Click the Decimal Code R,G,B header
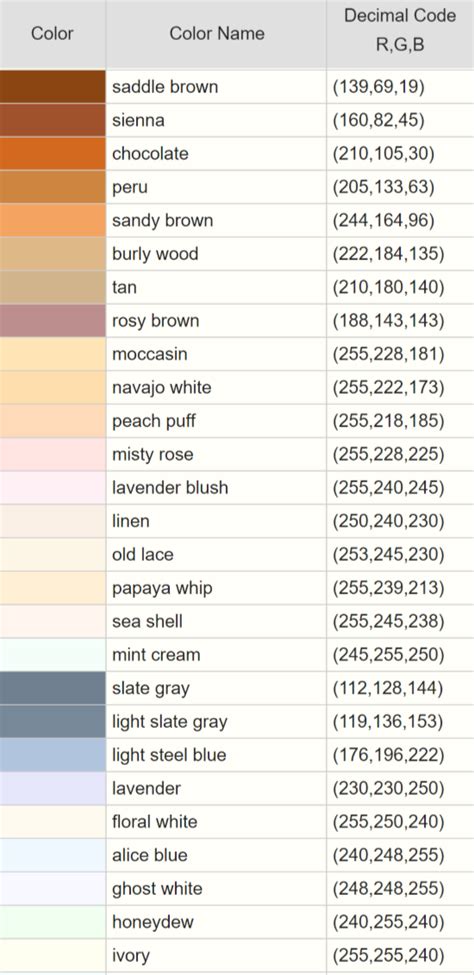Image resolution: width=474 pixels, height=975 pixels. pos(400,34)
